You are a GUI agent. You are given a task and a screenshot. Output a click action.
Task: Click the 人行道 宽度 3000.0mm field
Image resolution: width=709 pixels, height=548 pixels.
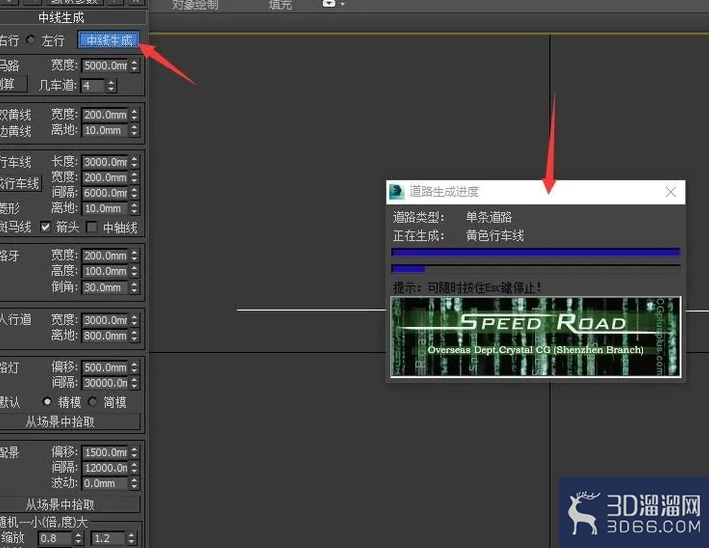click(x=106, y=320)
